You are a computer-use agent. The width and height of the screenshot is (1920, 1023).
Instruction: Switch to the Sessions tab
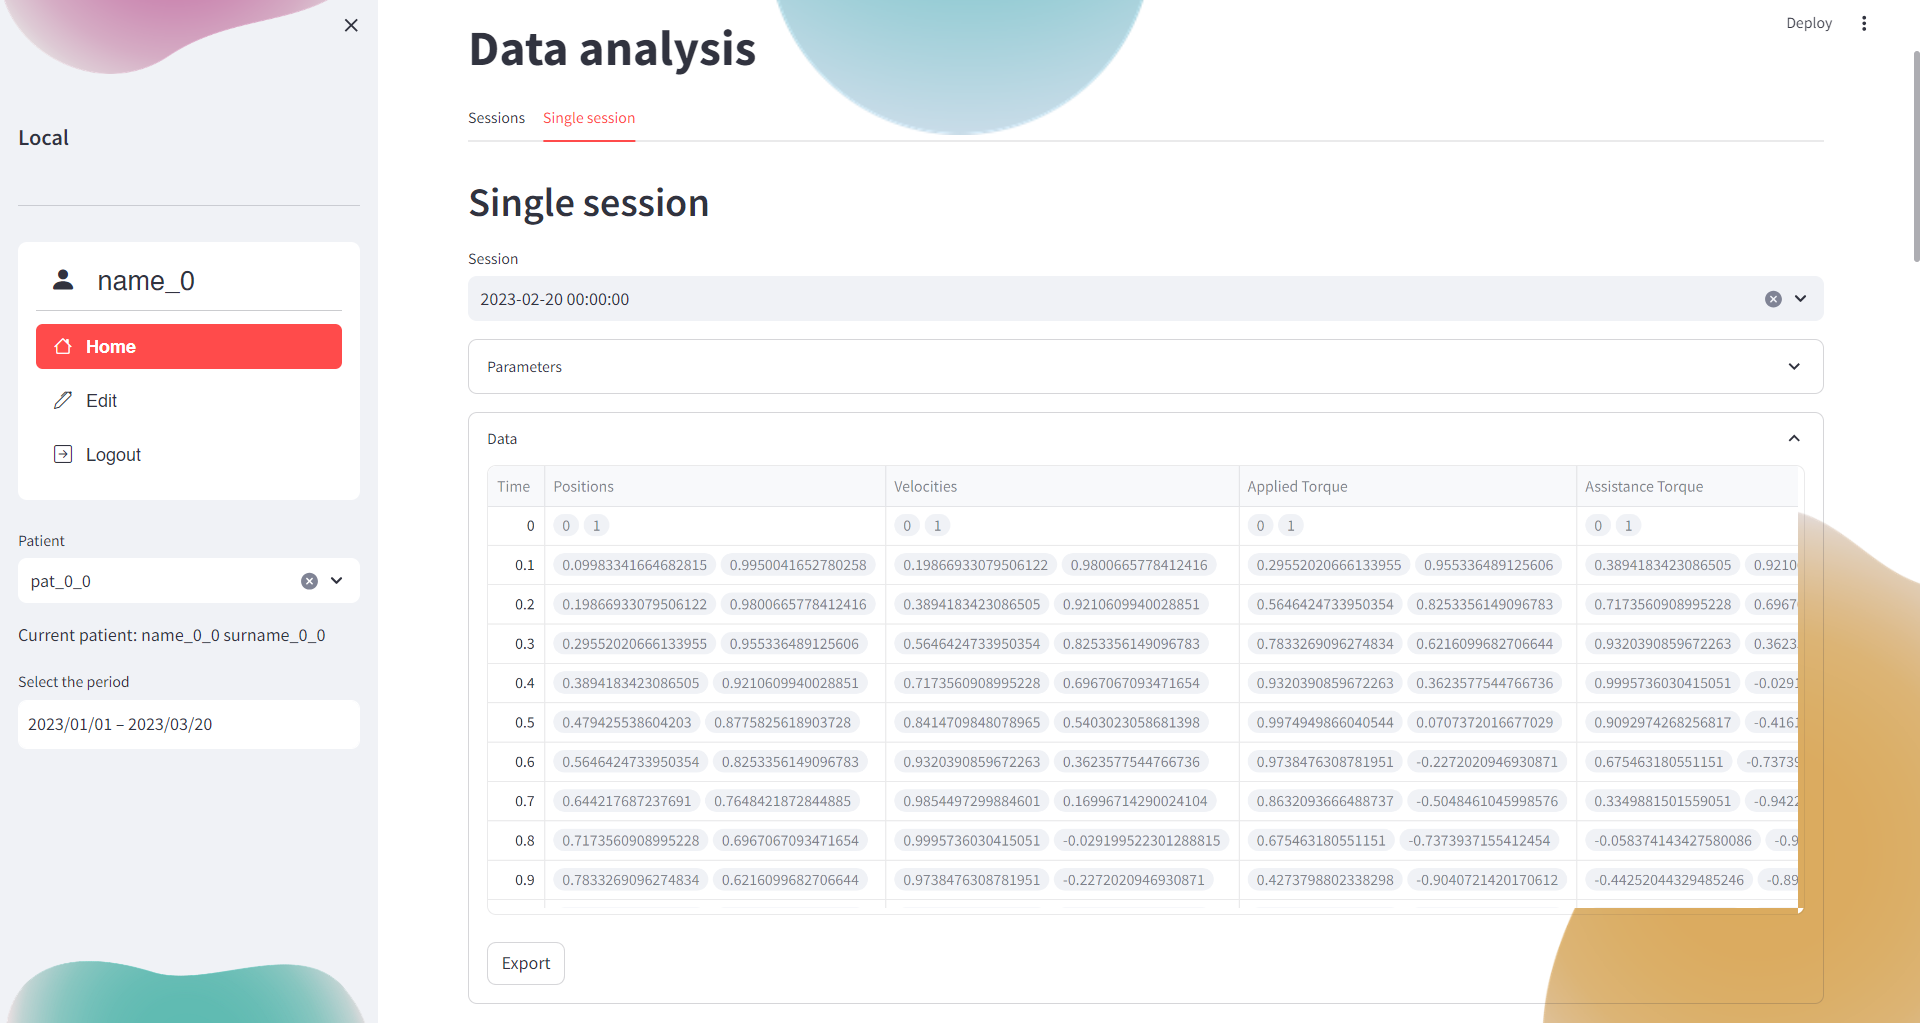pyautogui.click(x=496, y=118)
